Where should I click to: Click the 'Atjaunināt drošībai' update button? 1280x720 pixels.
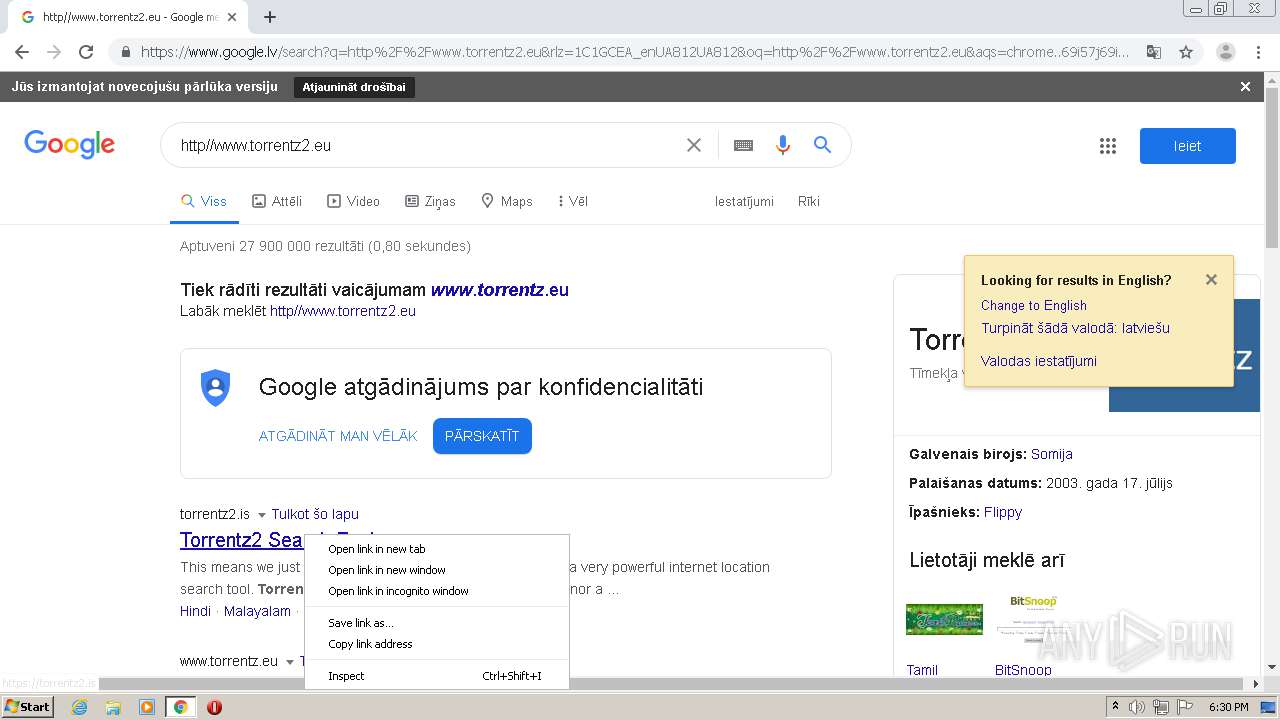(x=354, y=87)
